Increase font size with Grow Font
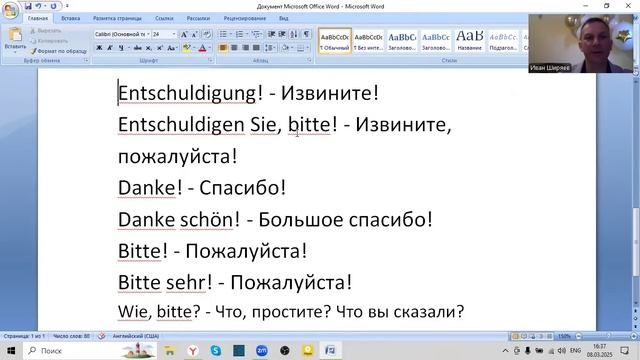The image size is (640, 360). 184,34
